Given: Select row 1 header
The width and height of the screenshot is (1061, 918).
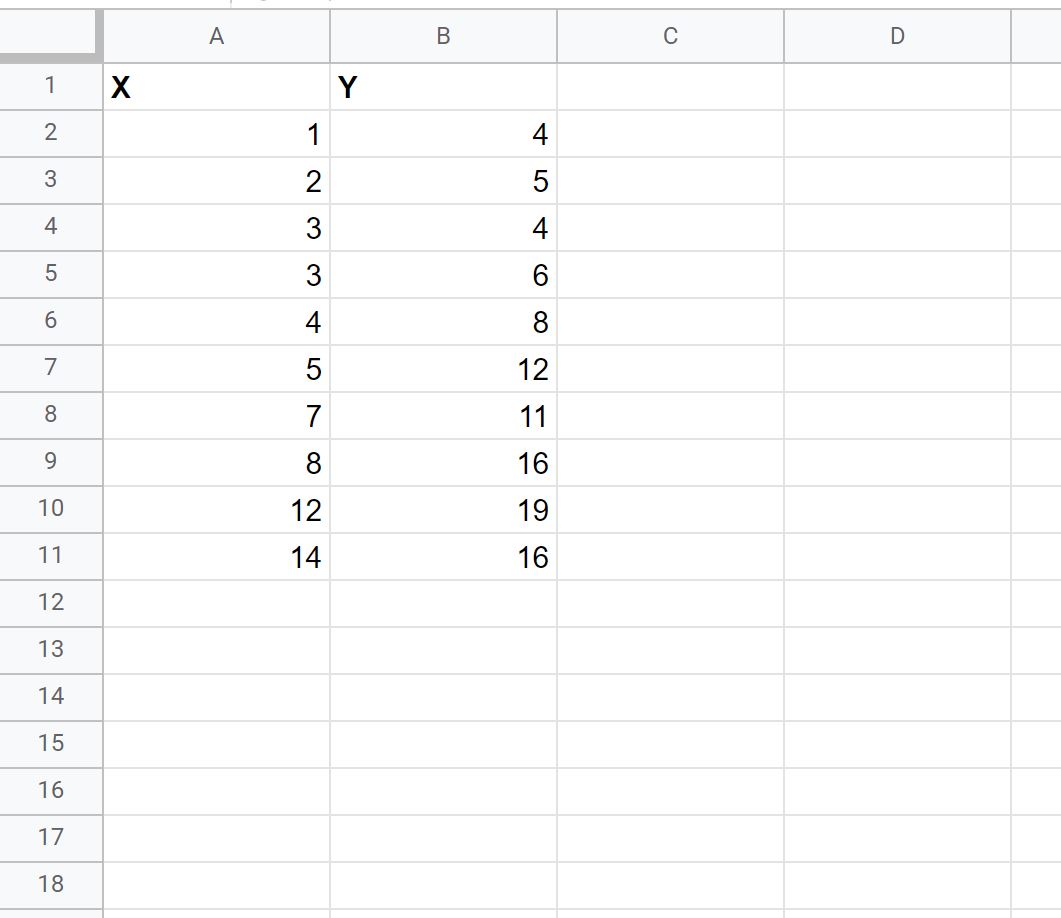Looking at the screenshot, I should 51,87.
